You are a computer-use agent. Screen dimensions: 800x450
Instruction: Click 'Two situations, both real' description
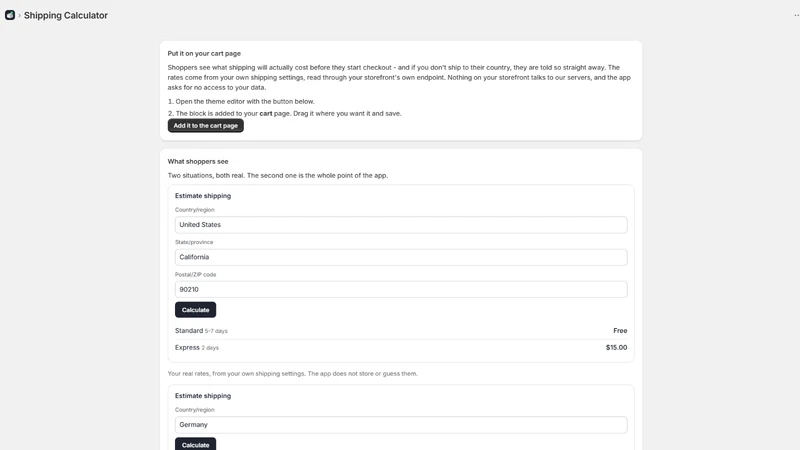278,176
